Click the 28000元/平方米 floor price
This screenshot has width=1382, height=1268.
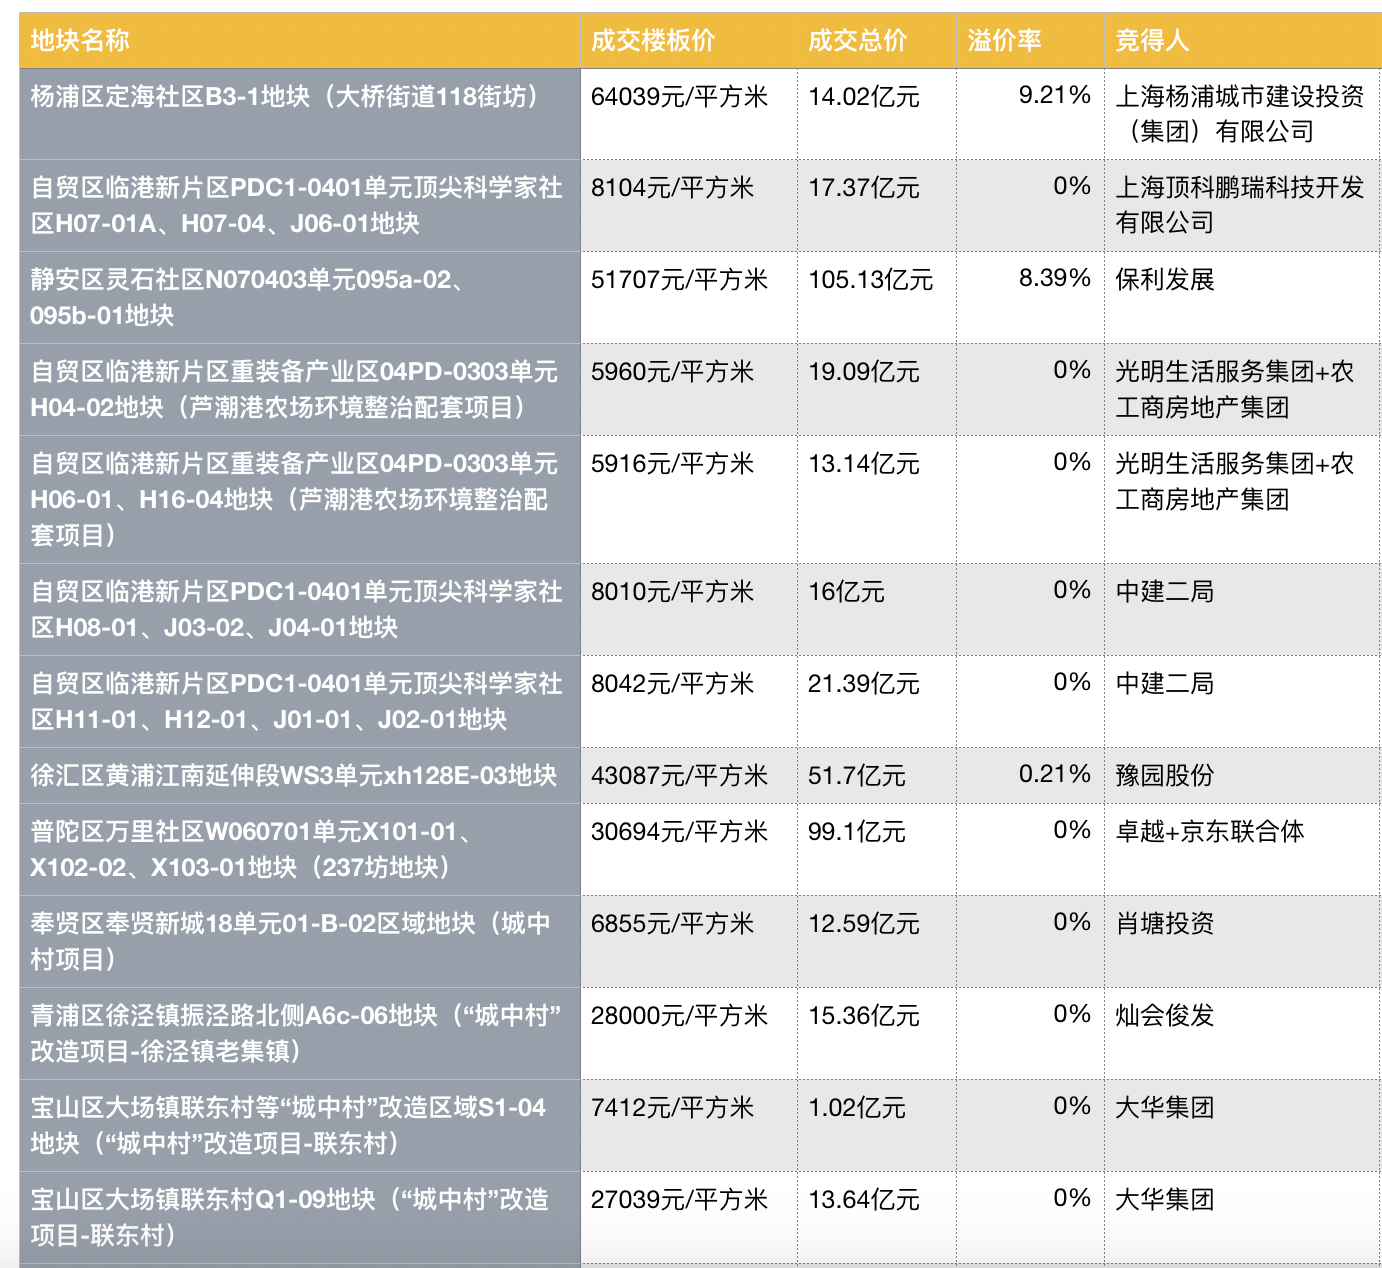tap(680, 1016)
